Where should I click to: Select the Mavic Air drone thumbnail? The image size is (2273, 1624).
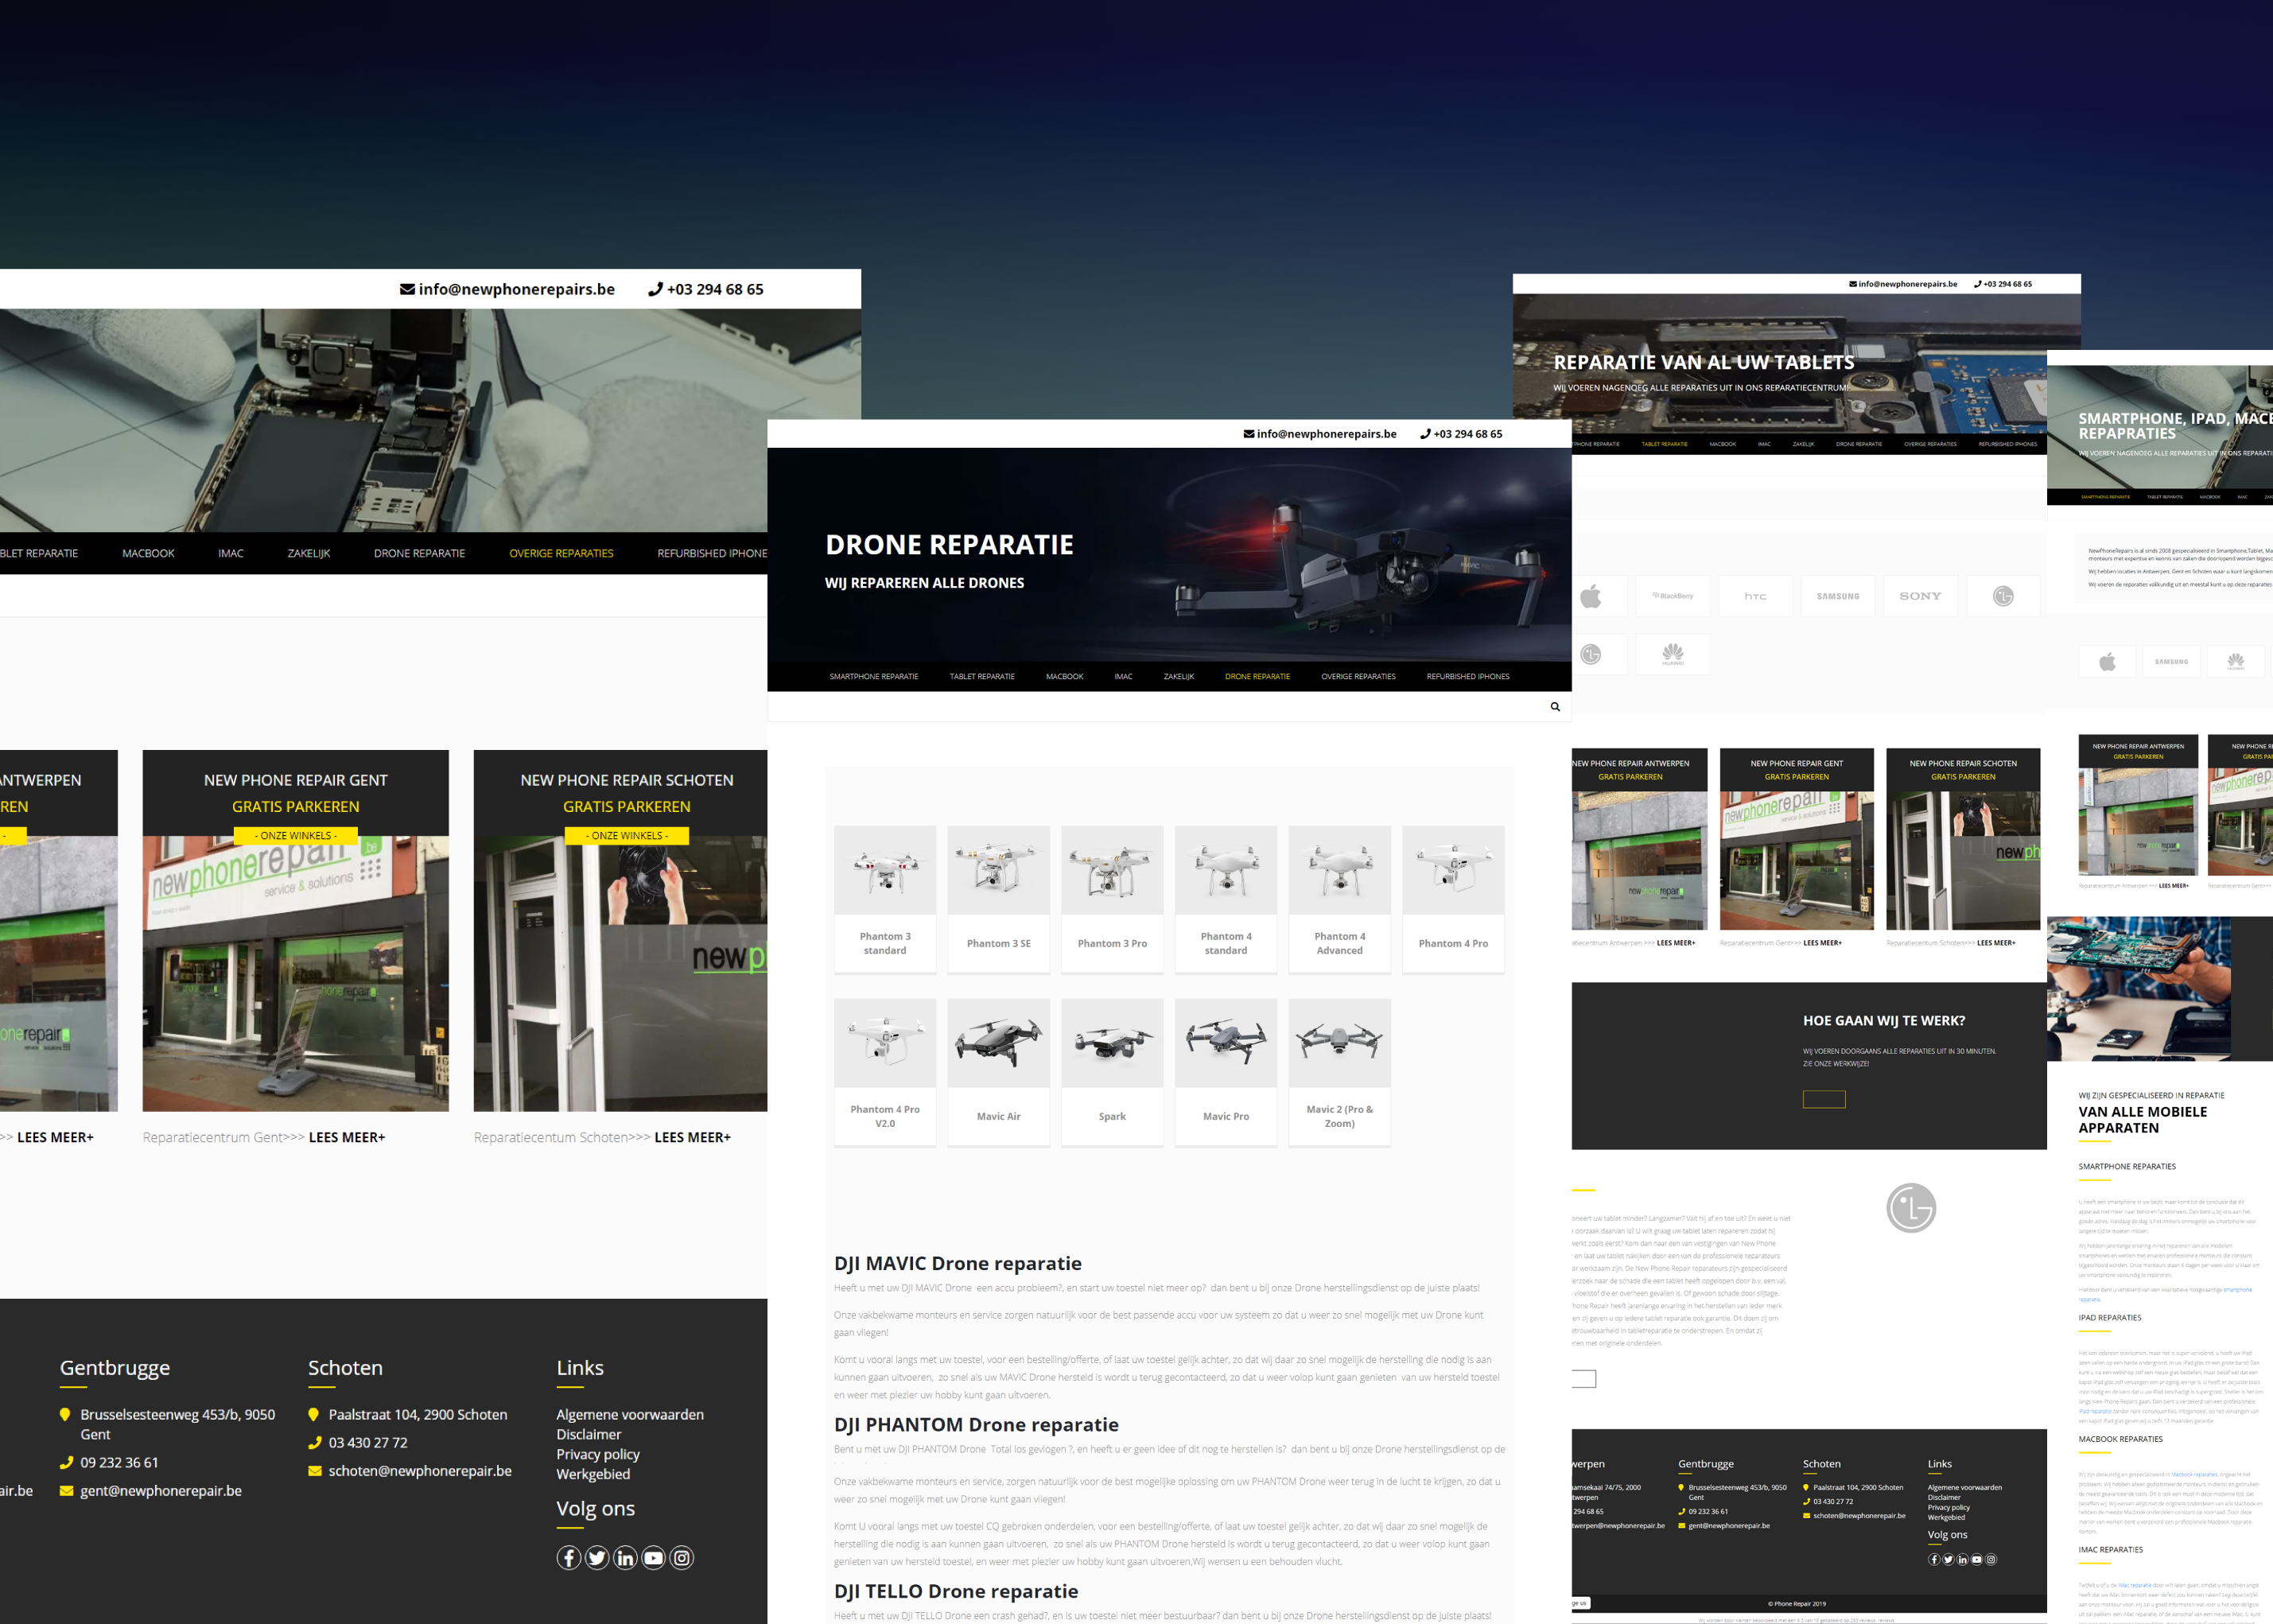(998, 1042)
